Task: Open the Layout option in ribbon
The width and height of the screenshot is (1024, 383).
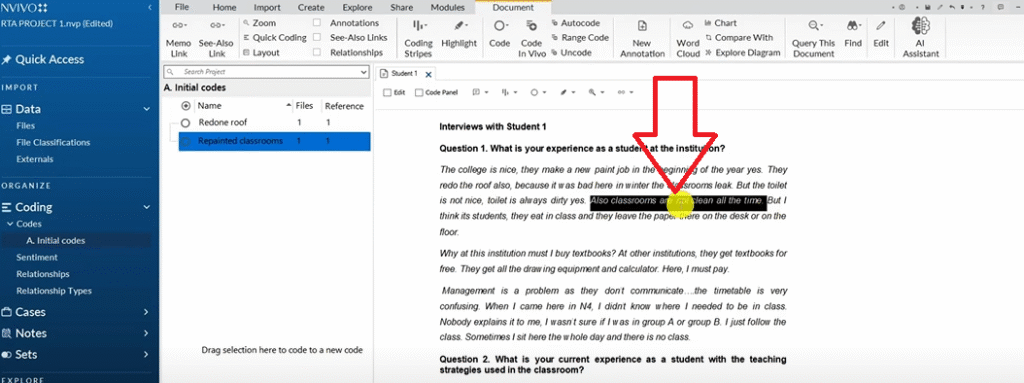Action: pyautogui.click(x=261, y=52)
